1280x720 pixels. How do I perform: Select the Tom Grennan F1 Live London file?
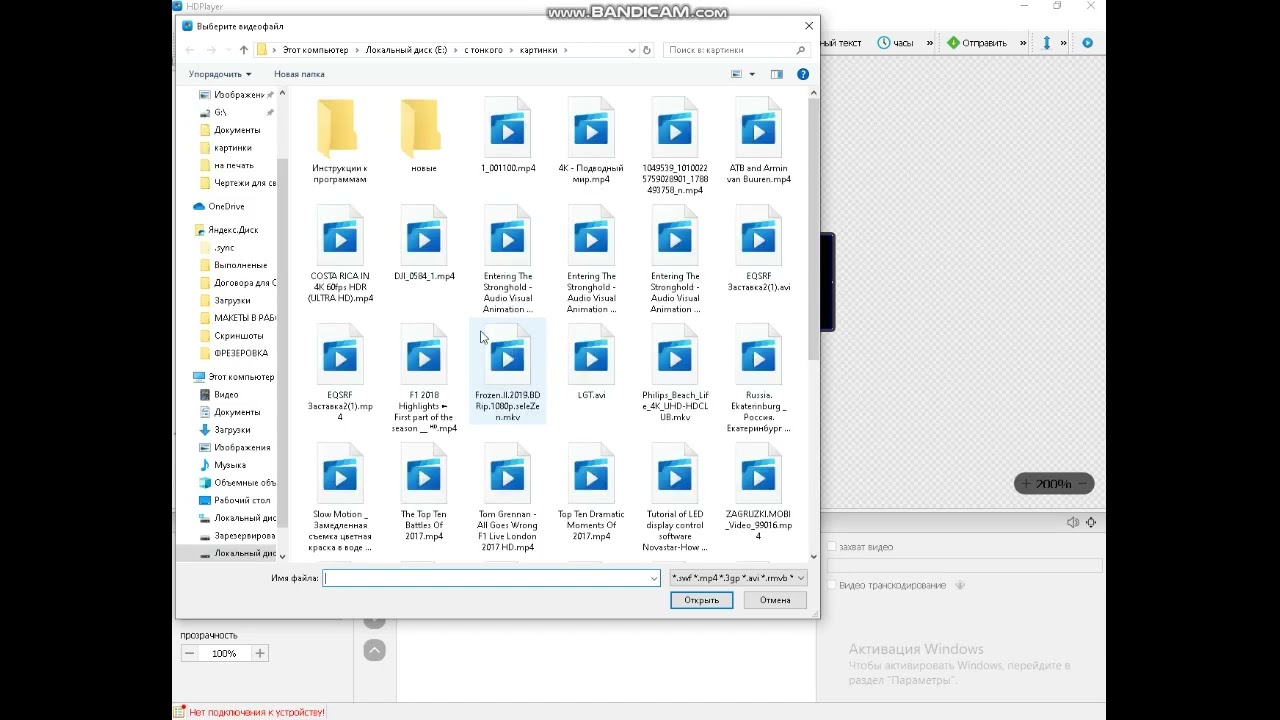508,498
